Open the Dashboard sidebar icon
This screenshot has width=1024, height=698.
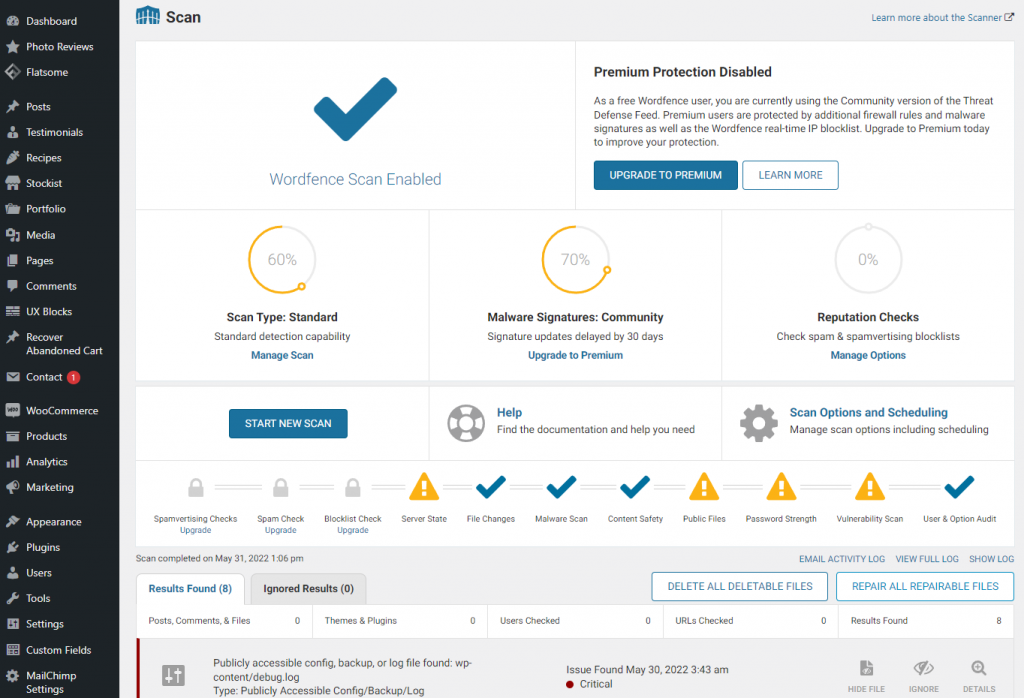pos(12,21)
